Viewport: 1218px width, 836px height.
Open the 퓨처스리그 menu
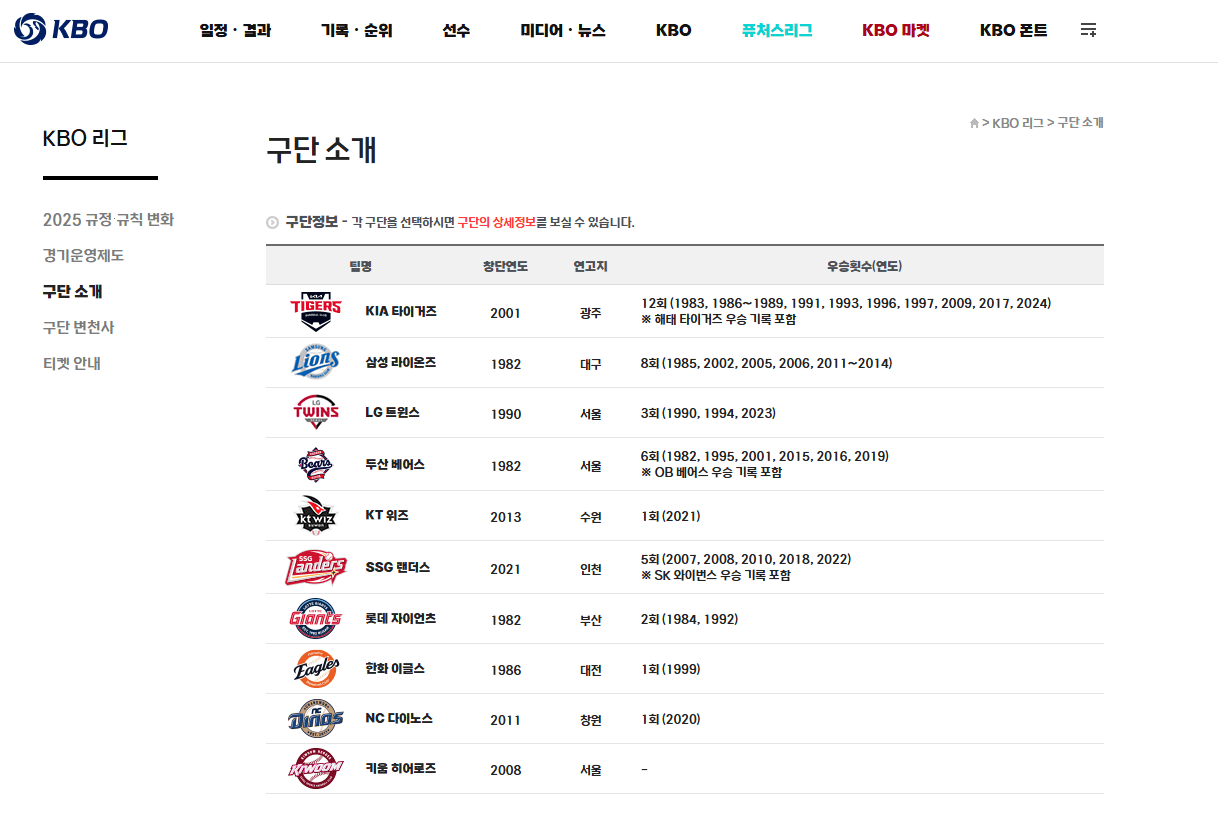777,30
